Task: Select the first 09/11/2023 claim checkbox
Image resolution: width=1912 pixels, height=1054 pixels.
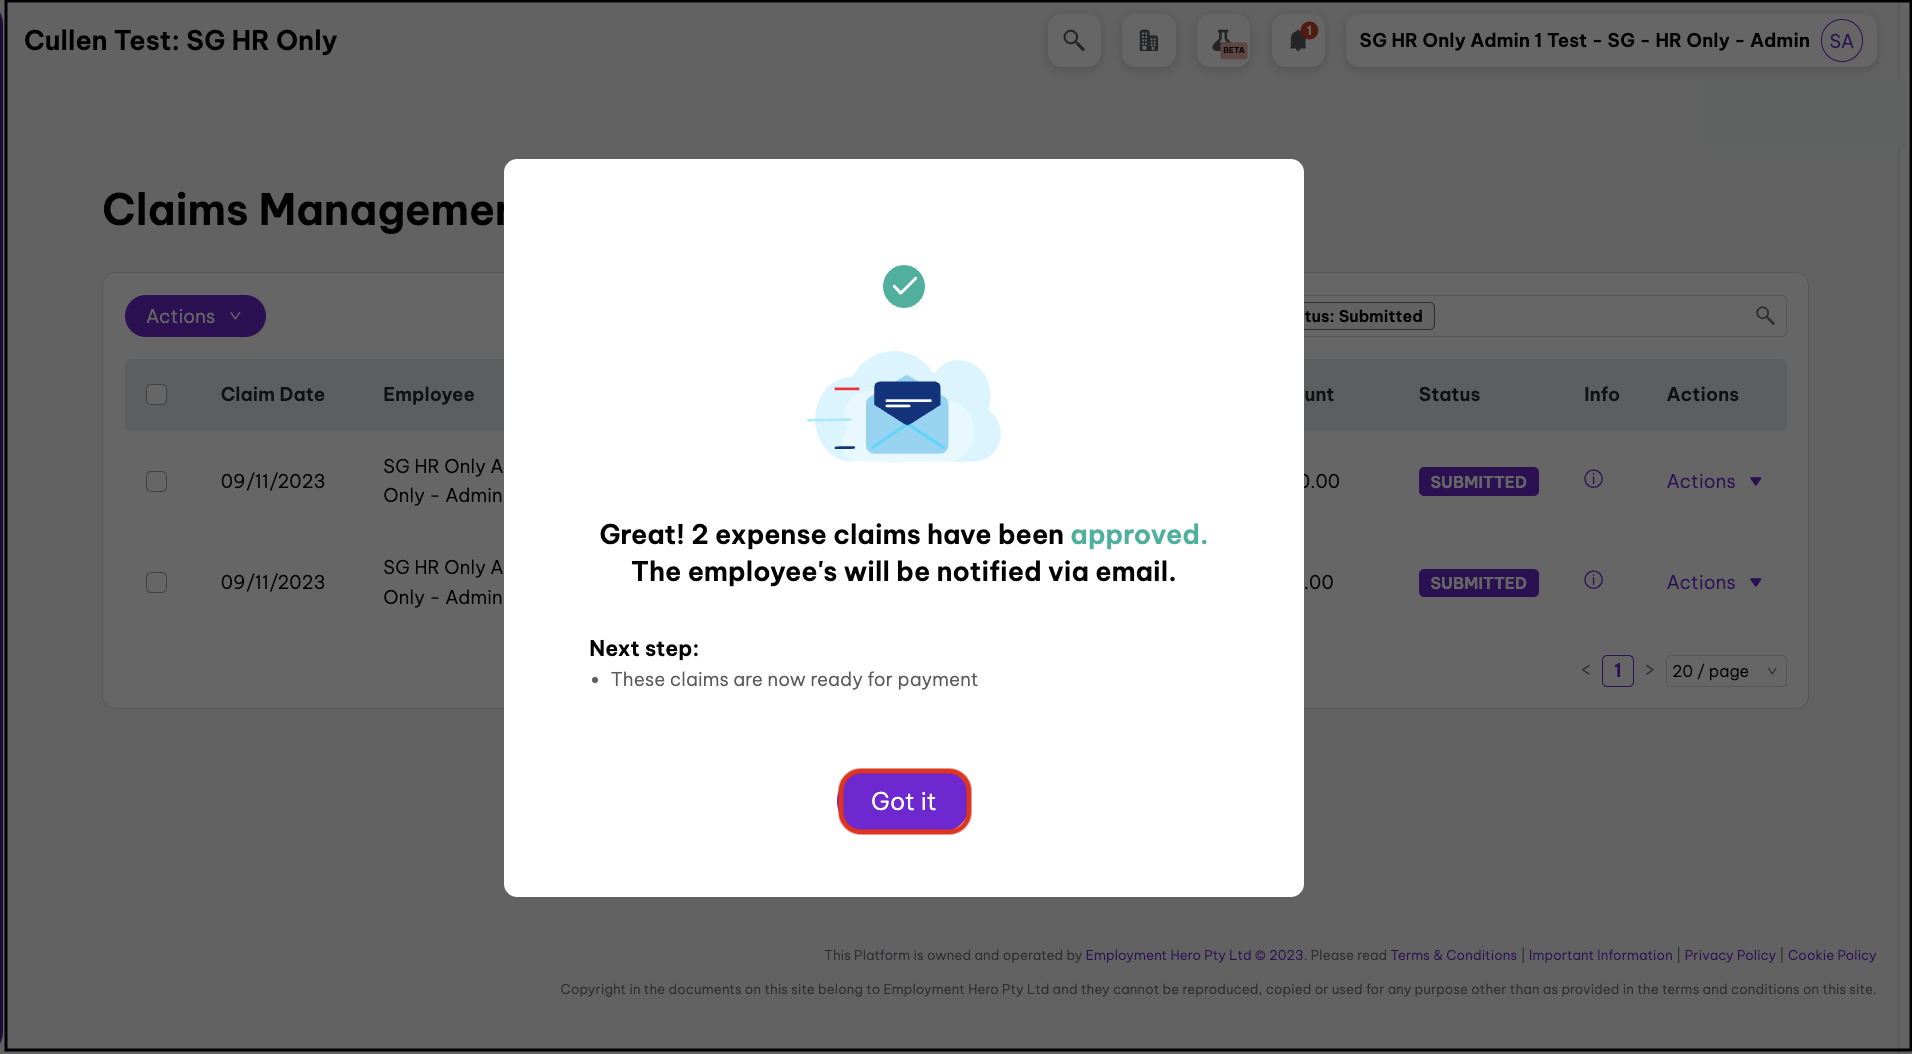Action: coord(157,481)
